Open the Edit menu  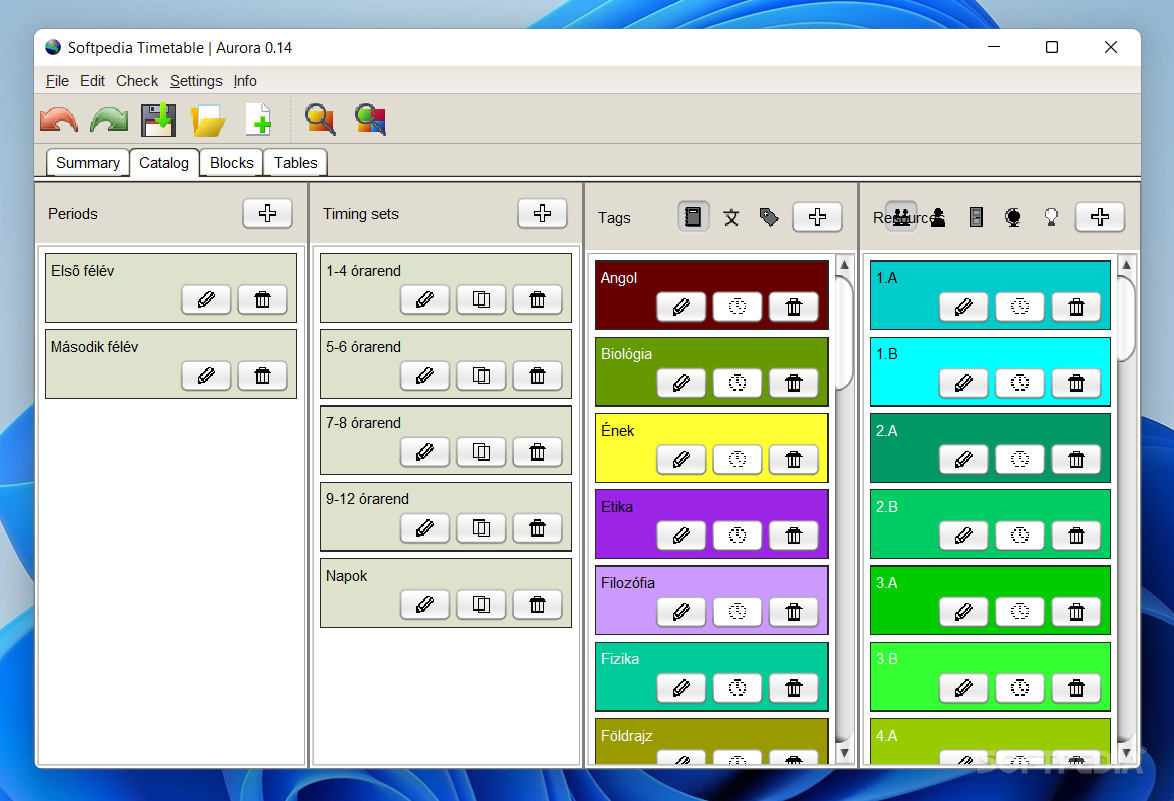92,81
